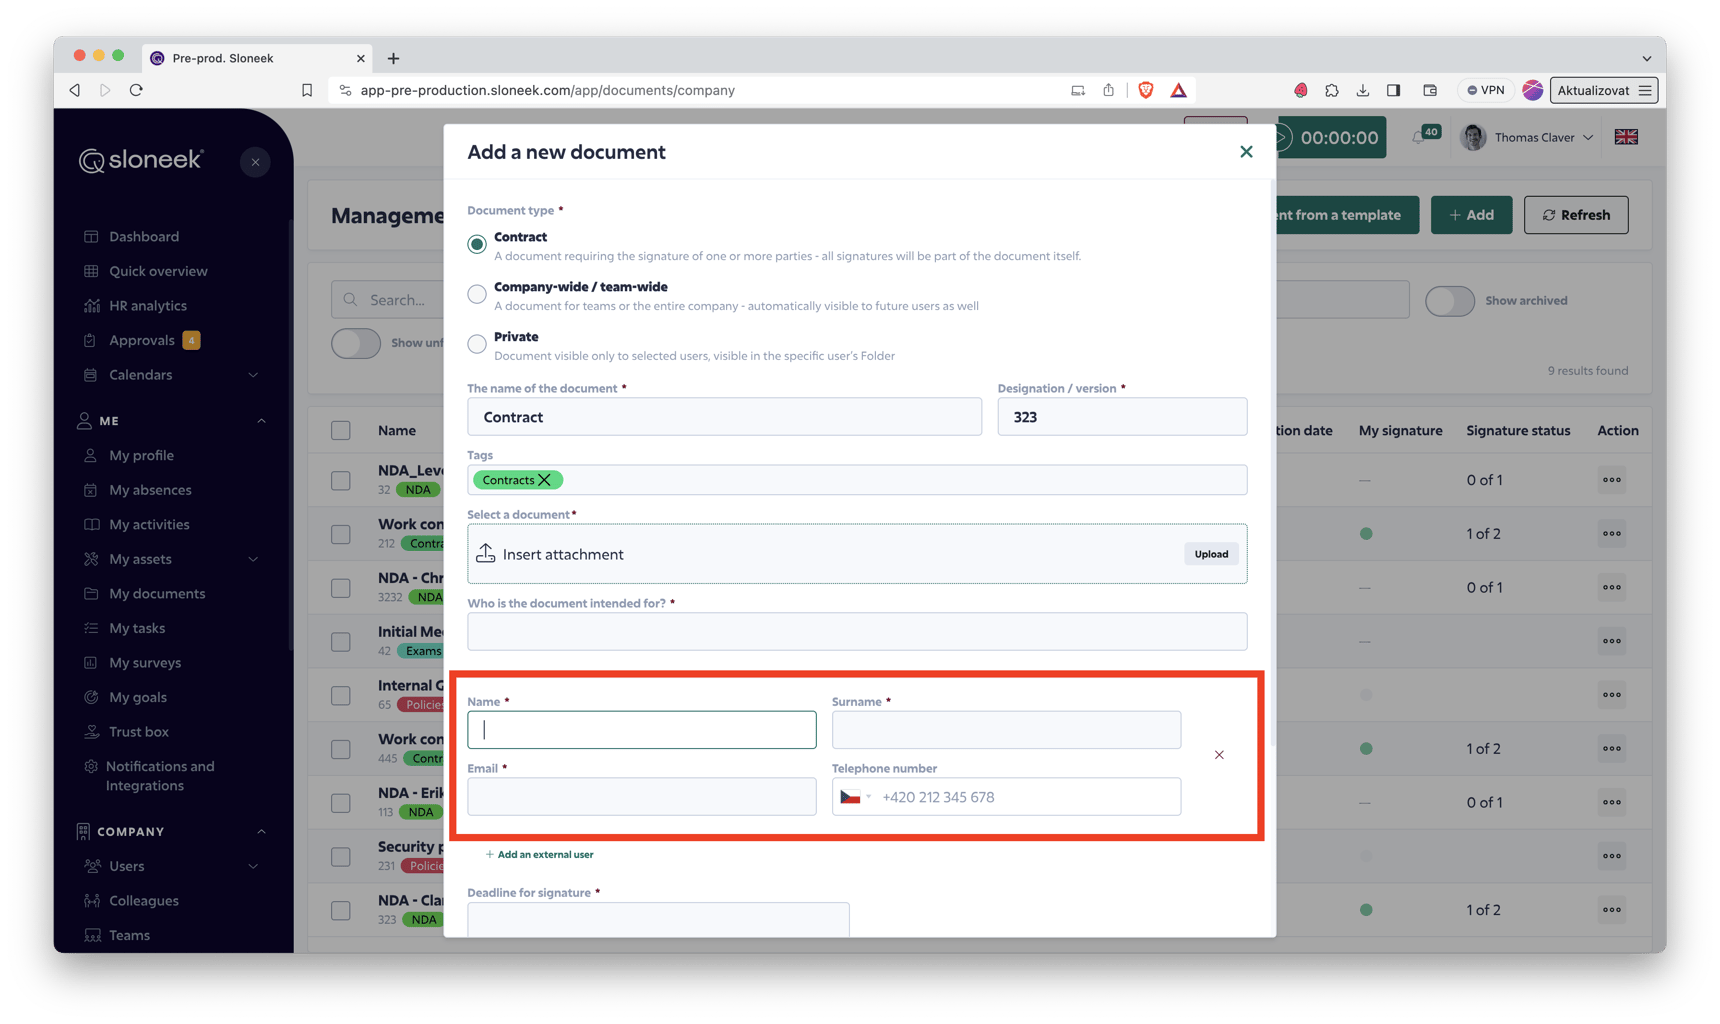Click the Brave shield icon in address bar
The width and height of the screenshot is (1720, 1024).
[x=1146, y=90]
